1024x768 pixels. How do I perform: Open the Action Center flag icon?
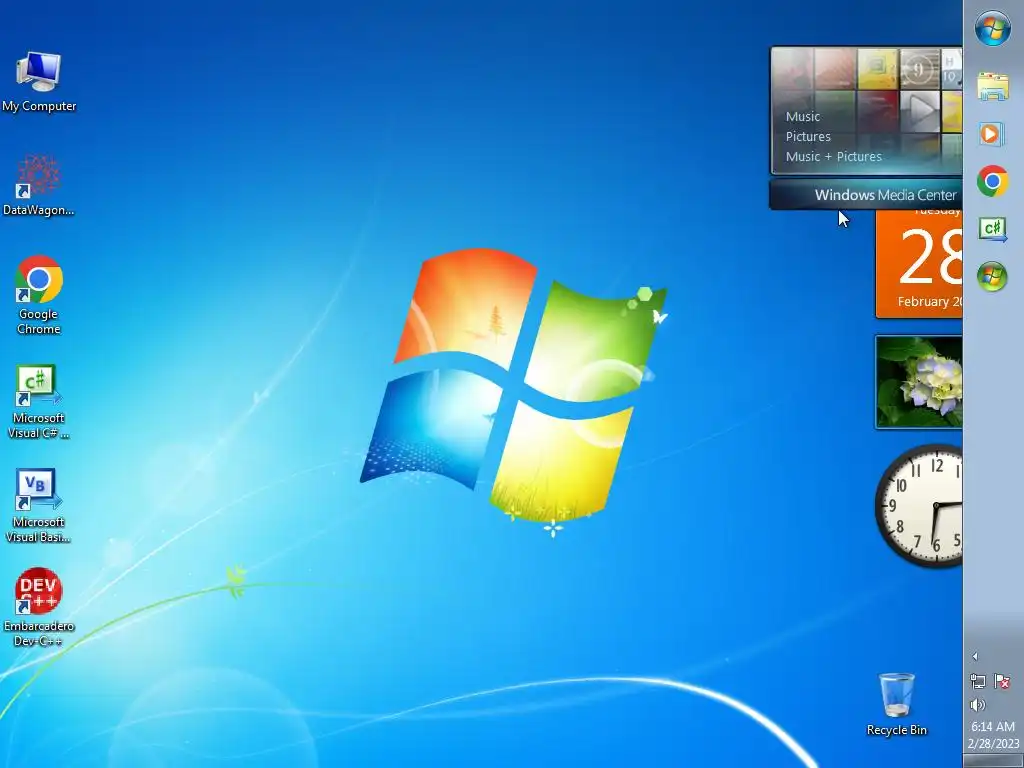[x=1002, y=681]
